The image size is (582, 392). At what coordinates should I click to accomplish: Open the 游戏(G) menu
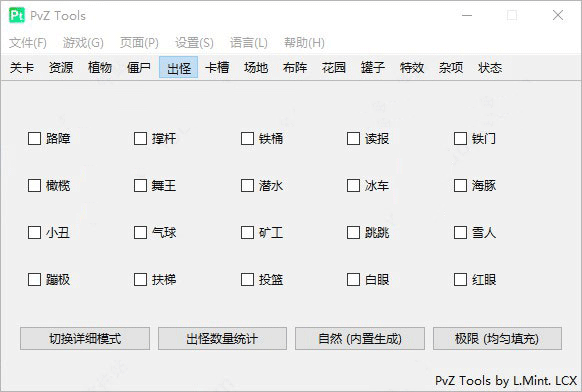pyautogui.click(x=83, y=43)
